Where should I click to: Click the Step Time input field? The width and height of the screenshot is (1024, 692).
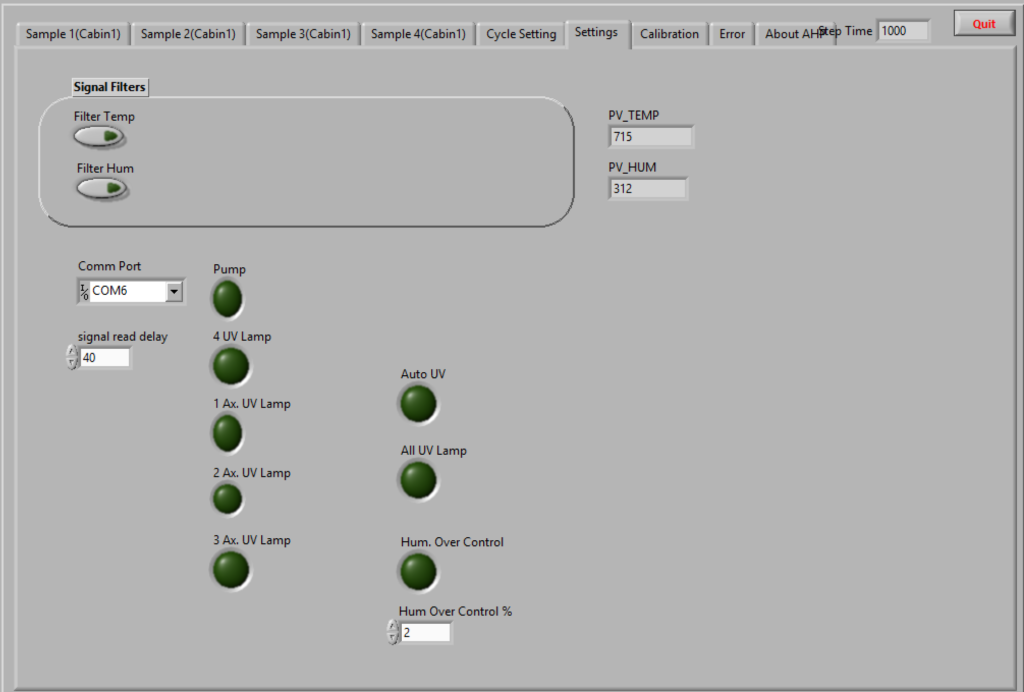point(903,31)
